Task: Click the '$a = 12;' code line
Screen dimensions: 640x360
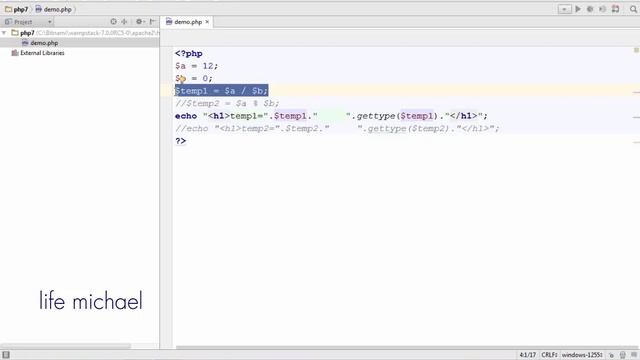Action: click(196, 66)
